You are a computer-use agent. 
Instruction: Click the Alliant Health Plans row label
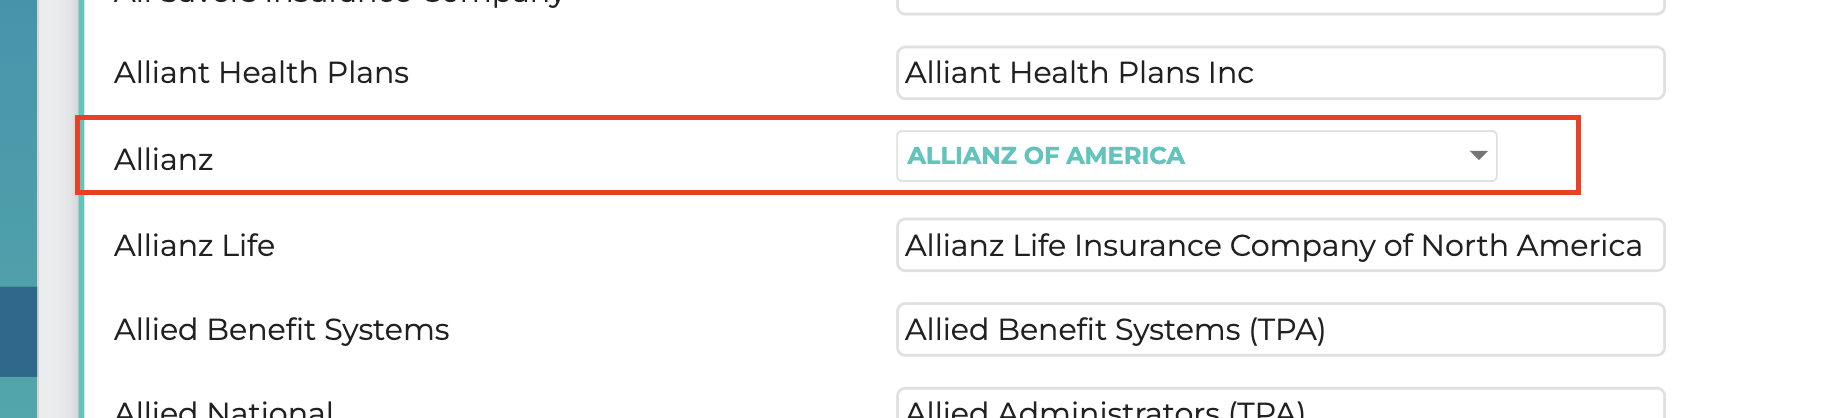point(261,73)
